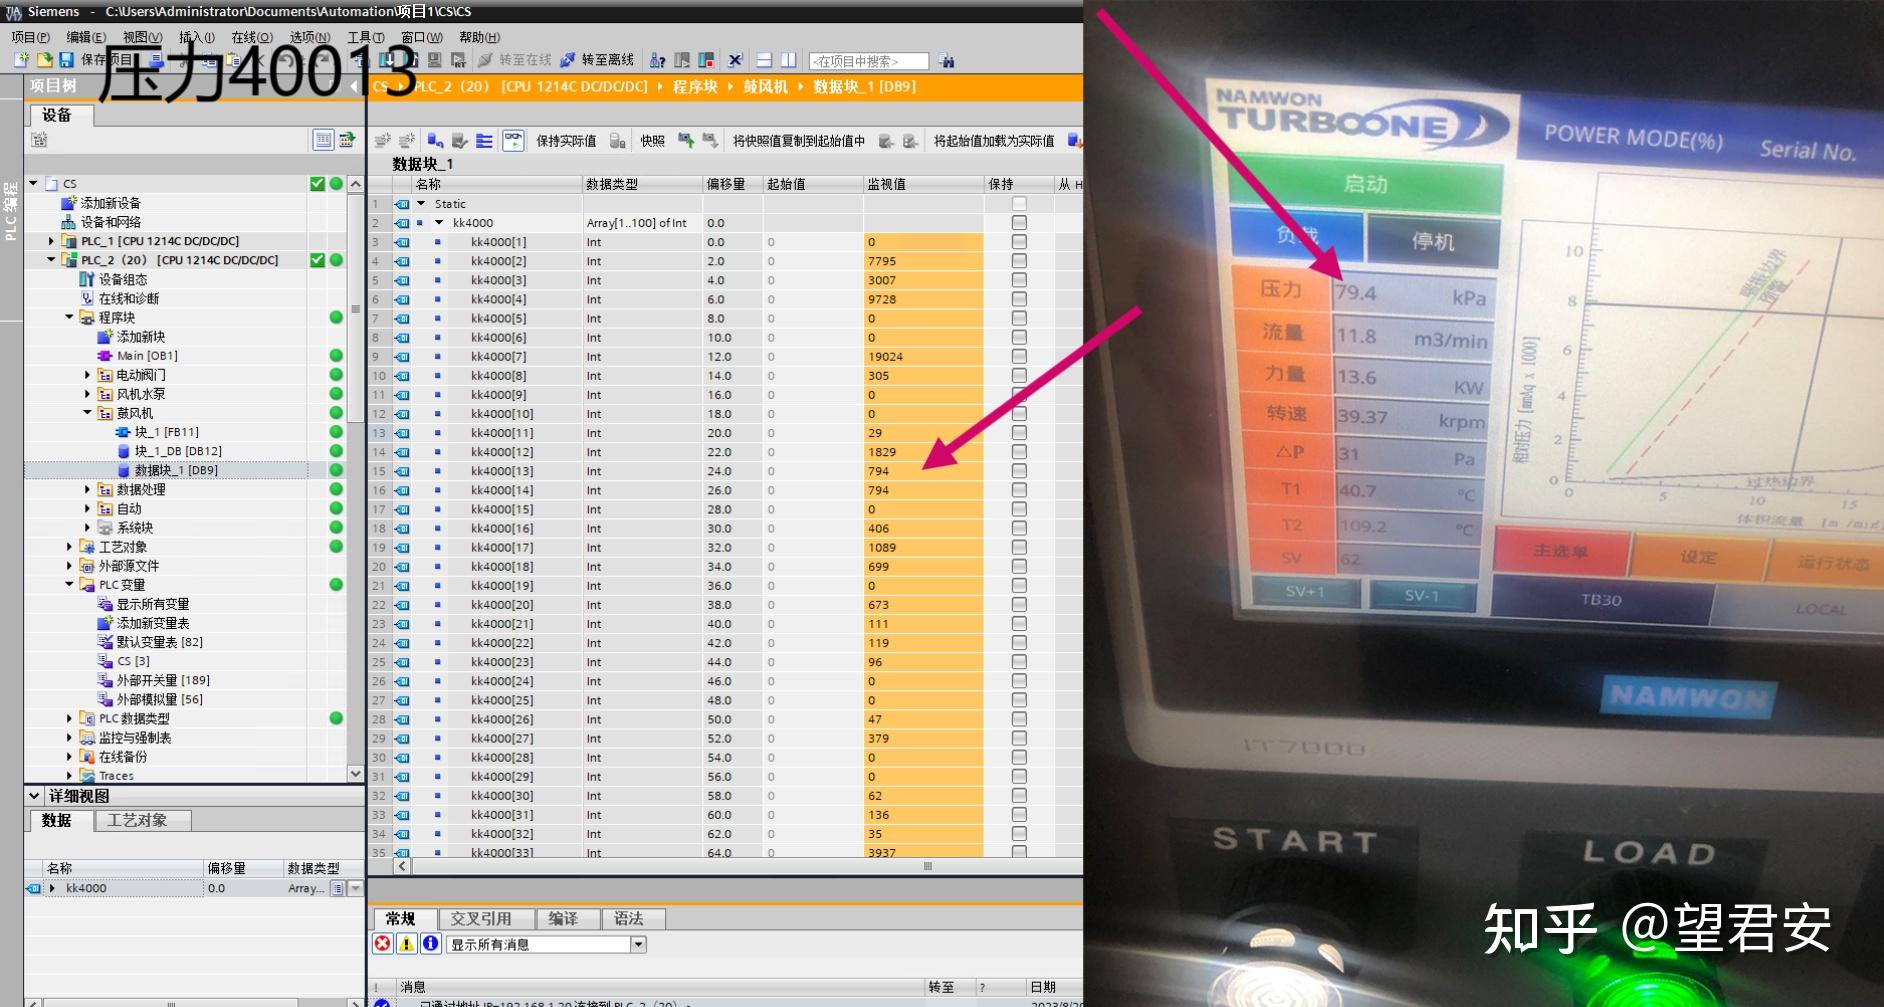Check the 保持 checkbox for kk4000[13]
Screen dimensions: 1884x1007
pyautogui.click(x=1019, y=471)
